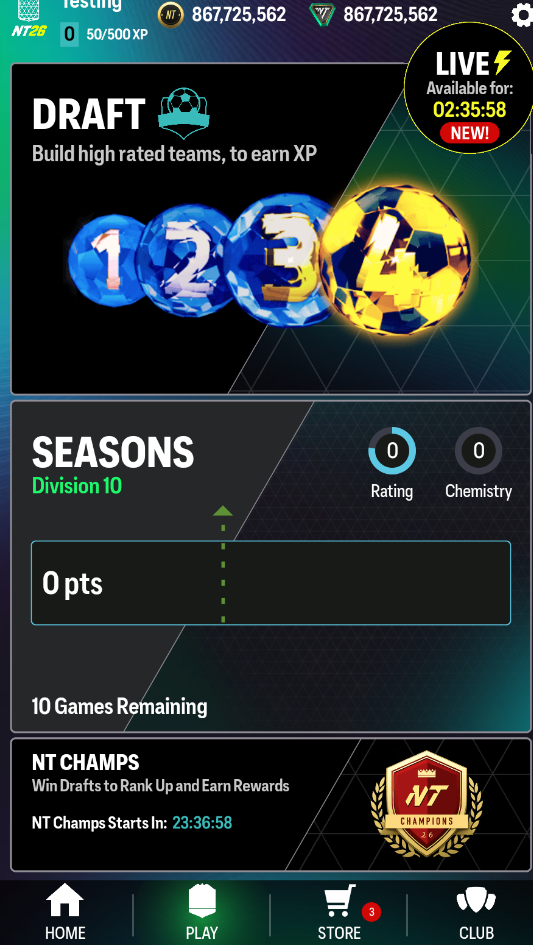
Task: Choose the blue number 2 ball
Action: [184, 260]
